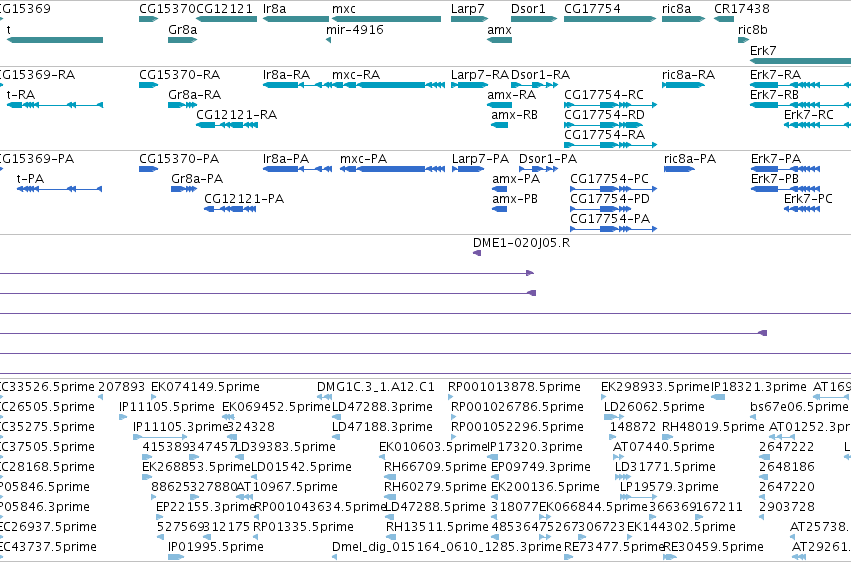The height and width of the screenshot is (562, 851).
Task: Click the IP11105.5prime EST label
Action: click(x=167, y=407)
